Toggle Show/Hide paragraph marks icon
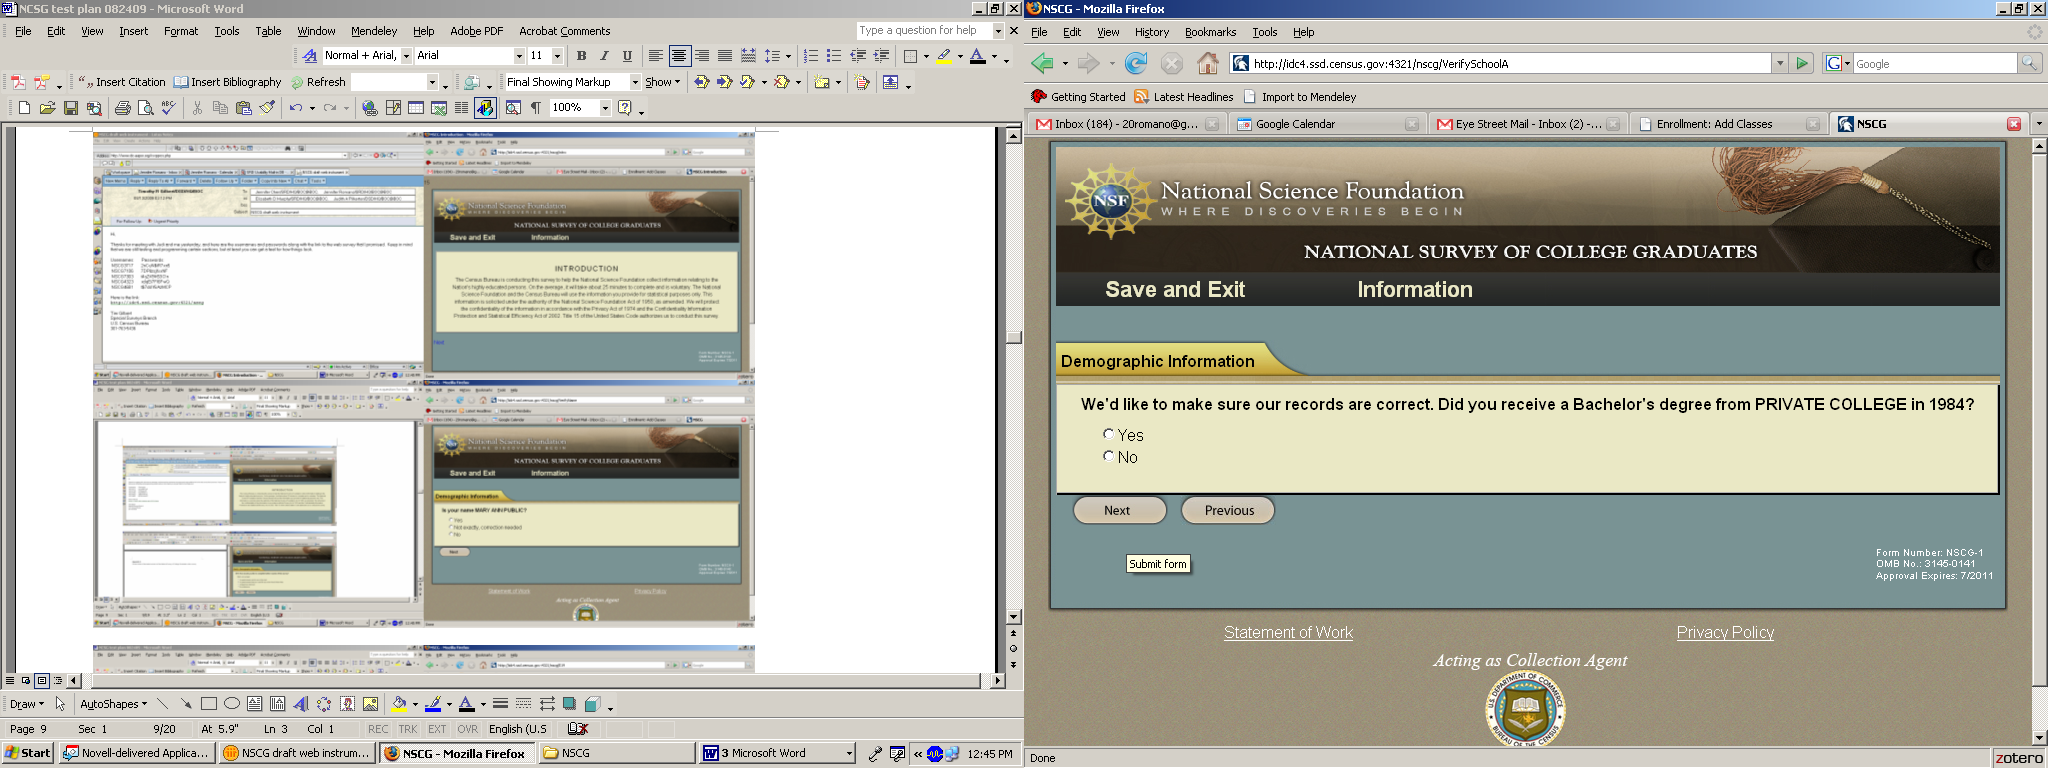 tap(536, 108)
